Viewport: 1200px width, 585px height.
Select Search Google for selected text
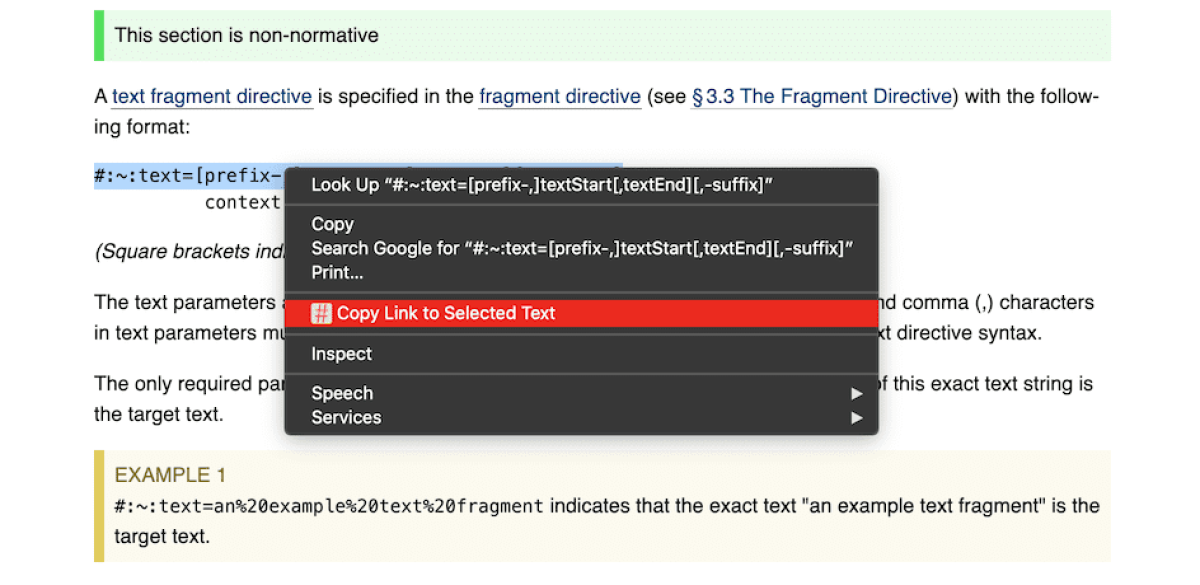pos(580,248)
